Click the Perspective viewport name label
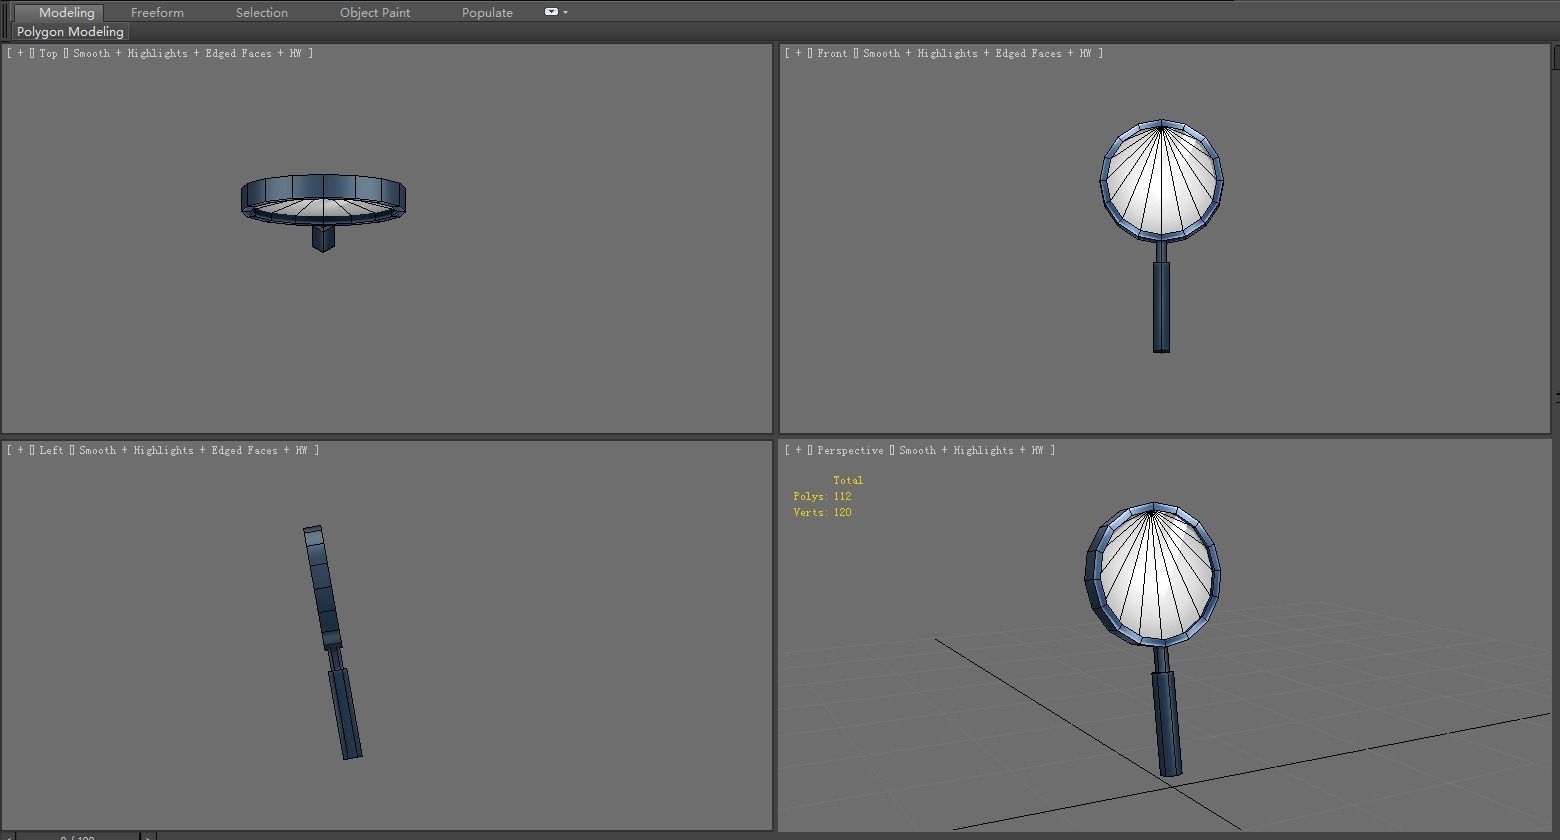 [850, 450]
